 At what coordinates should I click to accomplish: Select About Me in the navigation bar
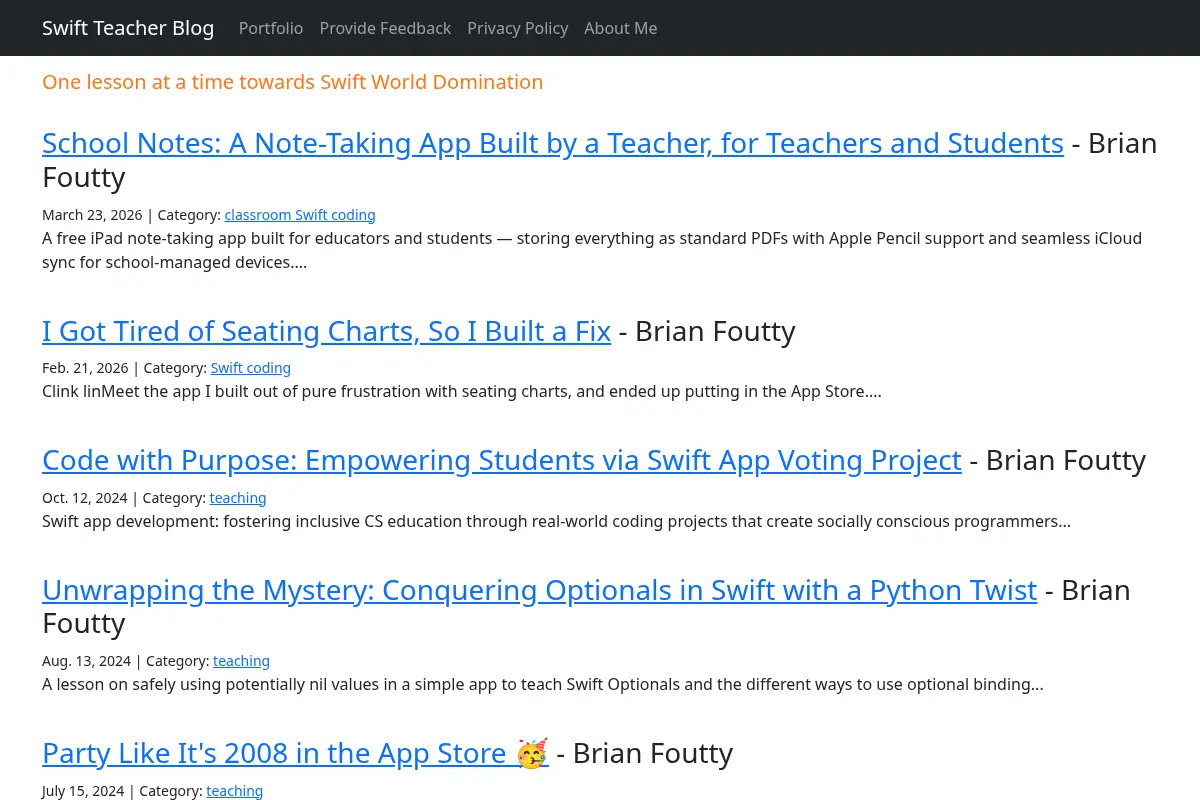[x=621, y=28]
